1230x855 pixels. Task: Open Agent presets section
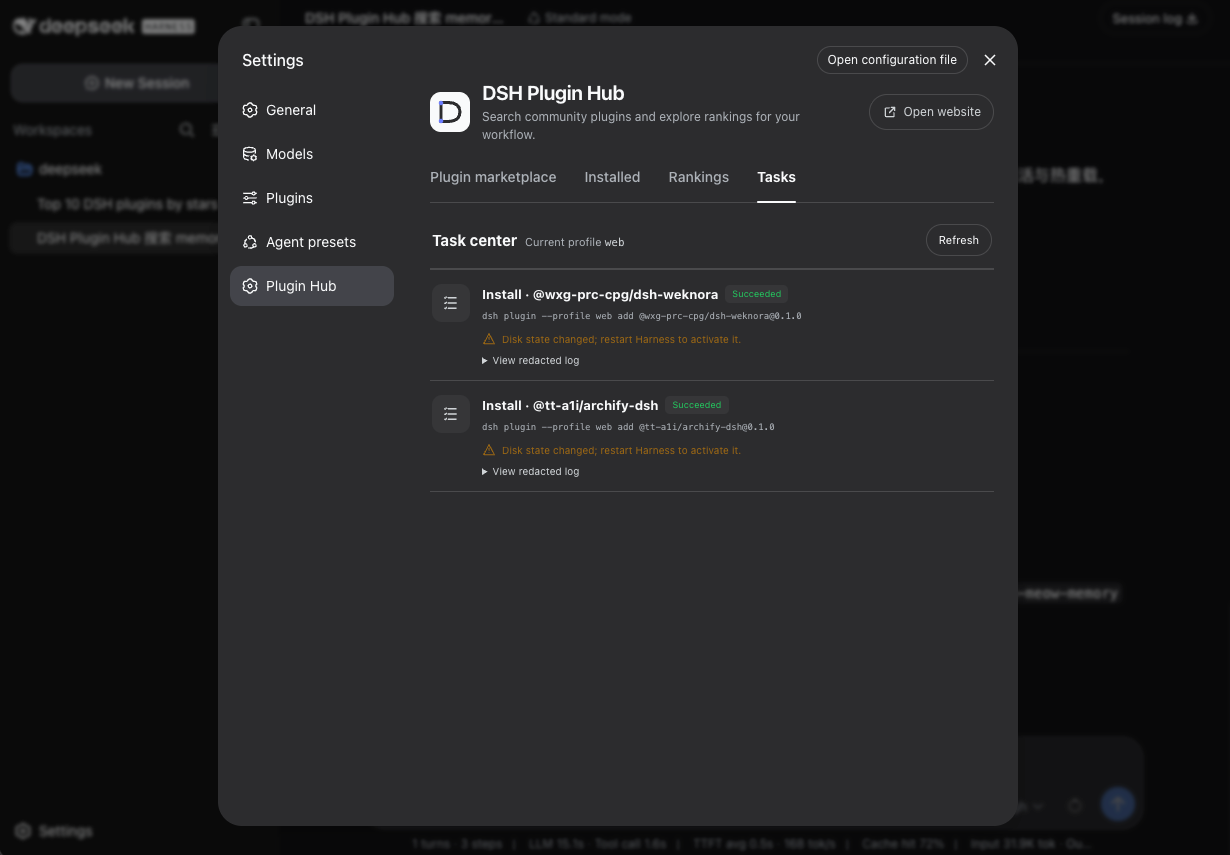click(311, 242)
